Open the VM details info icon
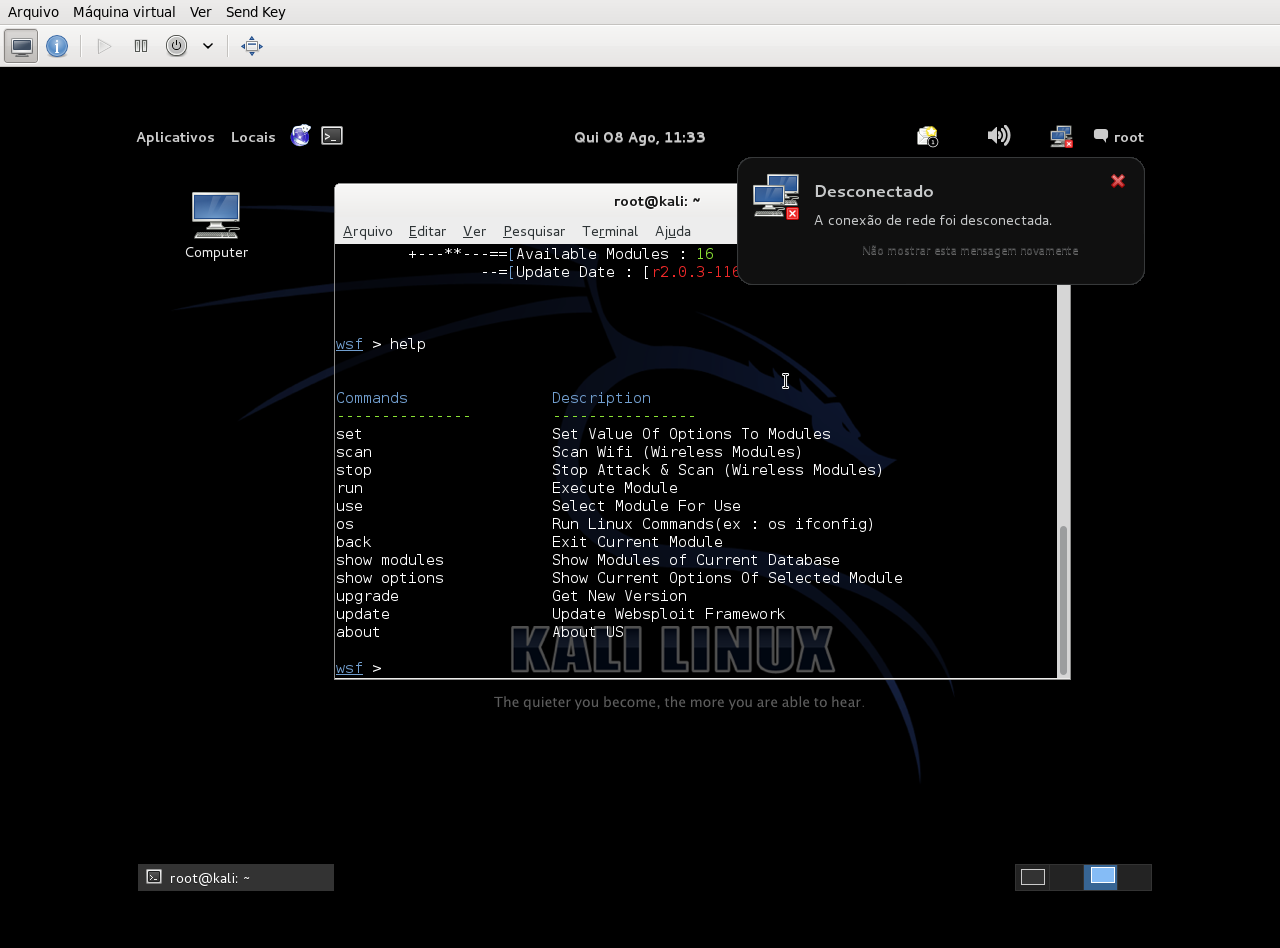Viewport: 1280px width, 948px height. point(57,46)
